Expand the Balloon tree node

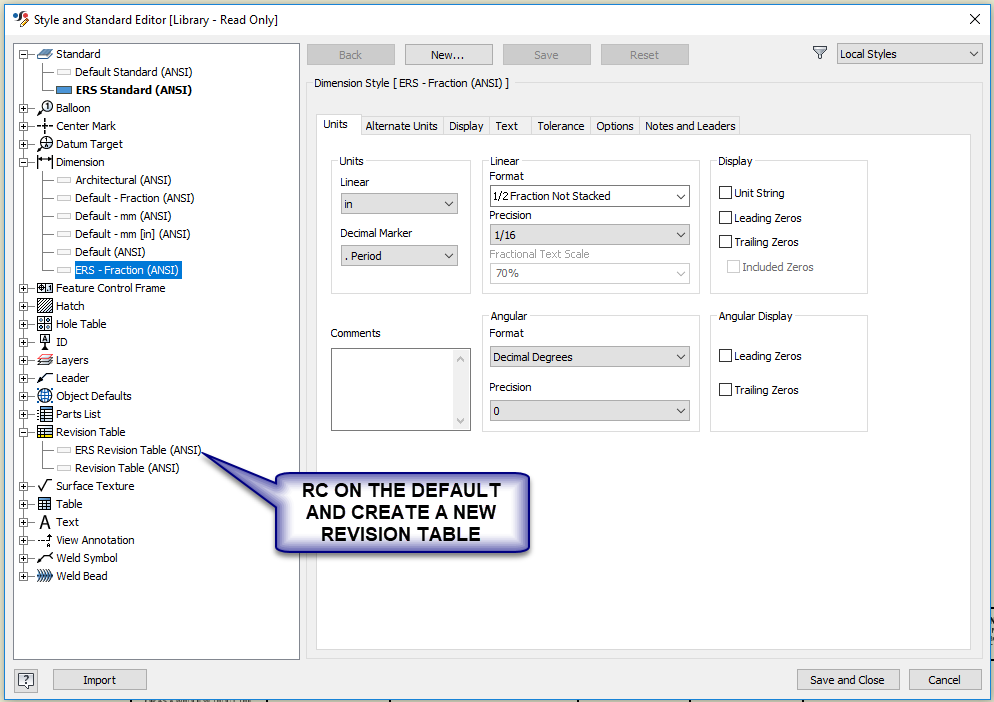[23, 108]
